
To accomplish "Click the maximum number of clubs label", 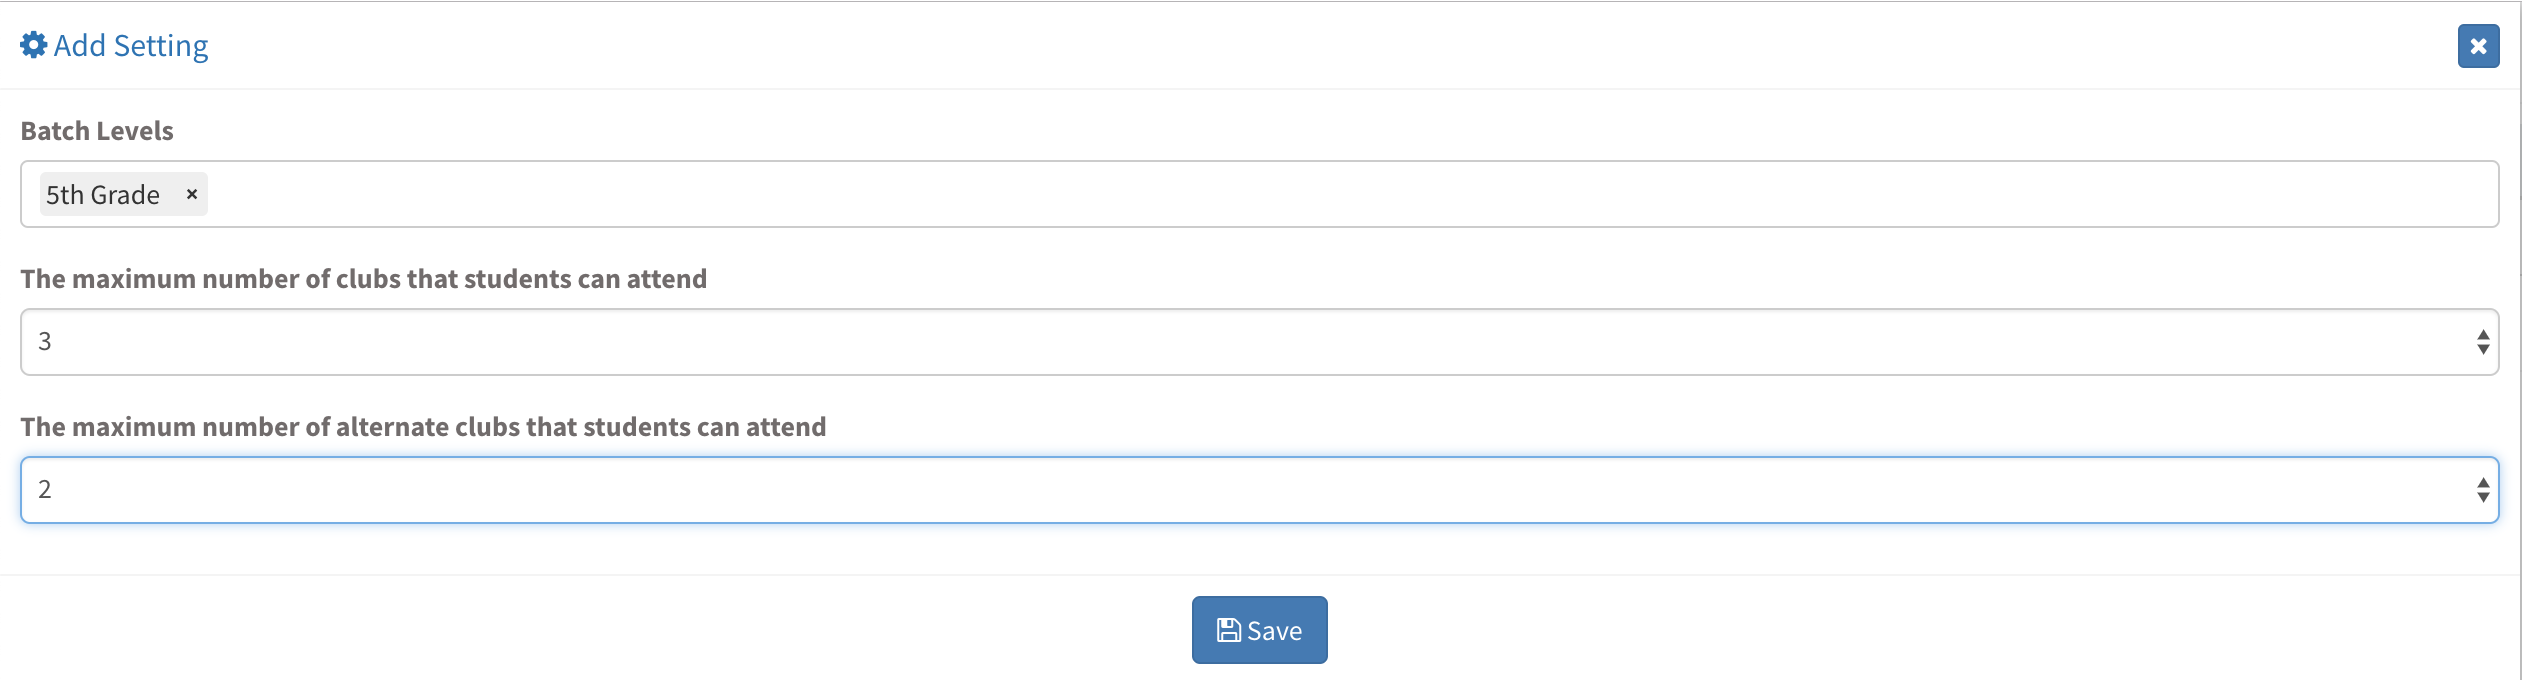I will 363,279.
